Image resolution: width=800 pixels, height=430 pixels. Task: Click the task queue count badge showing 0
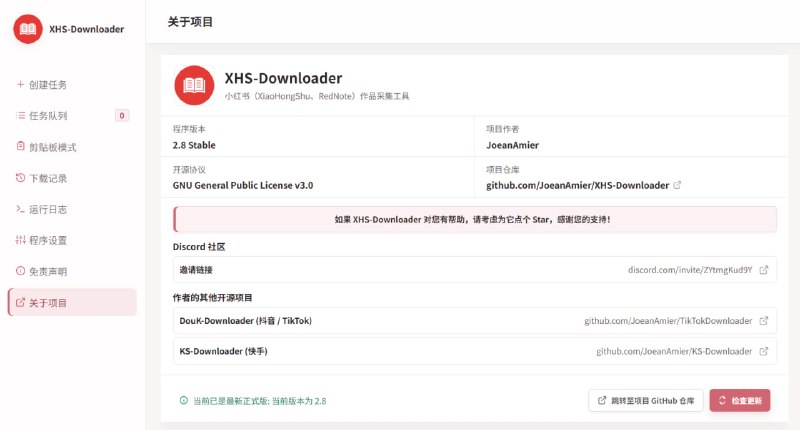point(122,116)
